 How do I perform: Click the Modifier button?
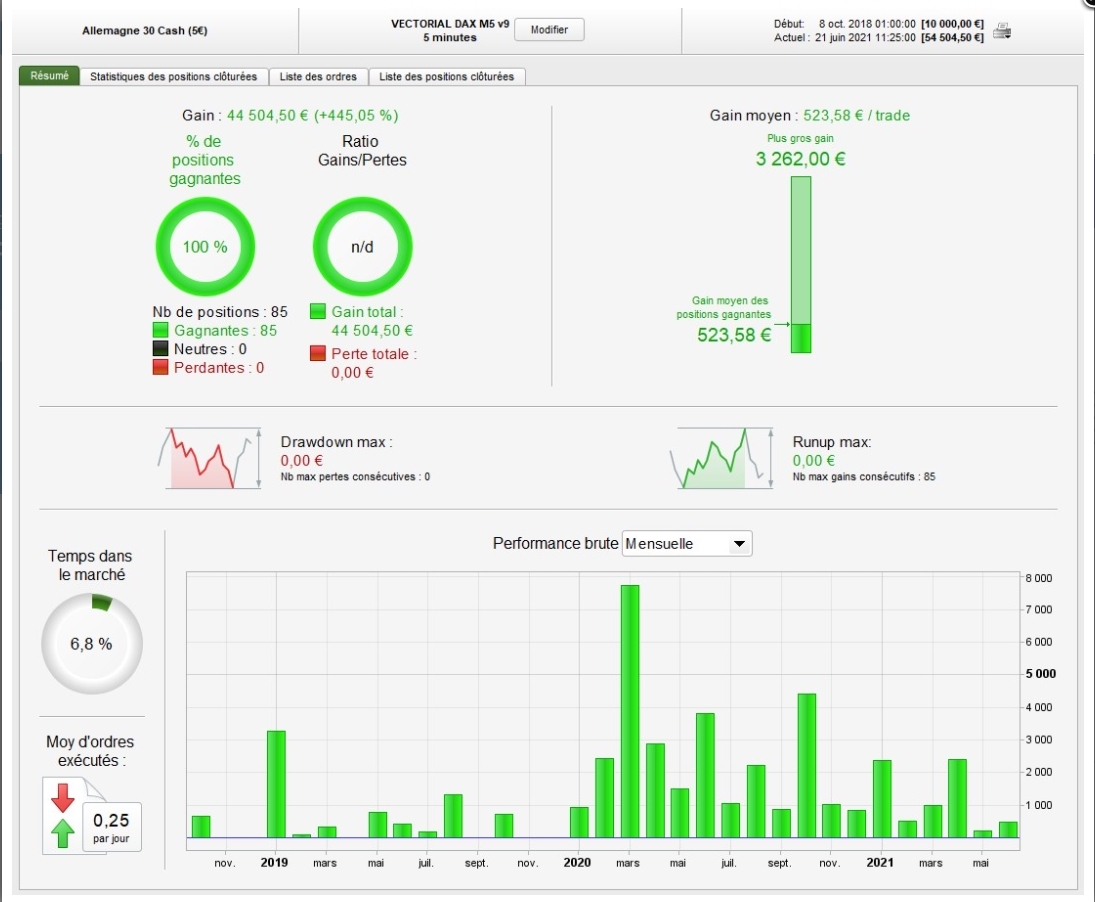click(549, 29)
